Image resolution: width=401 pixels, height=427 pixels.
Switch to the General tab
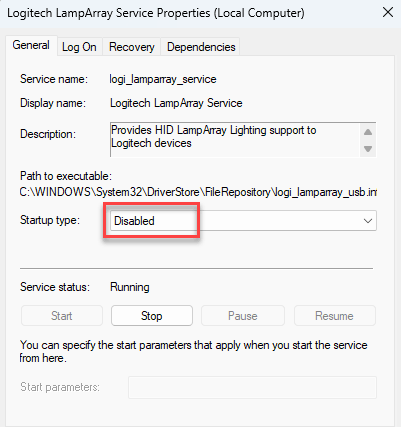click(31, 45)
